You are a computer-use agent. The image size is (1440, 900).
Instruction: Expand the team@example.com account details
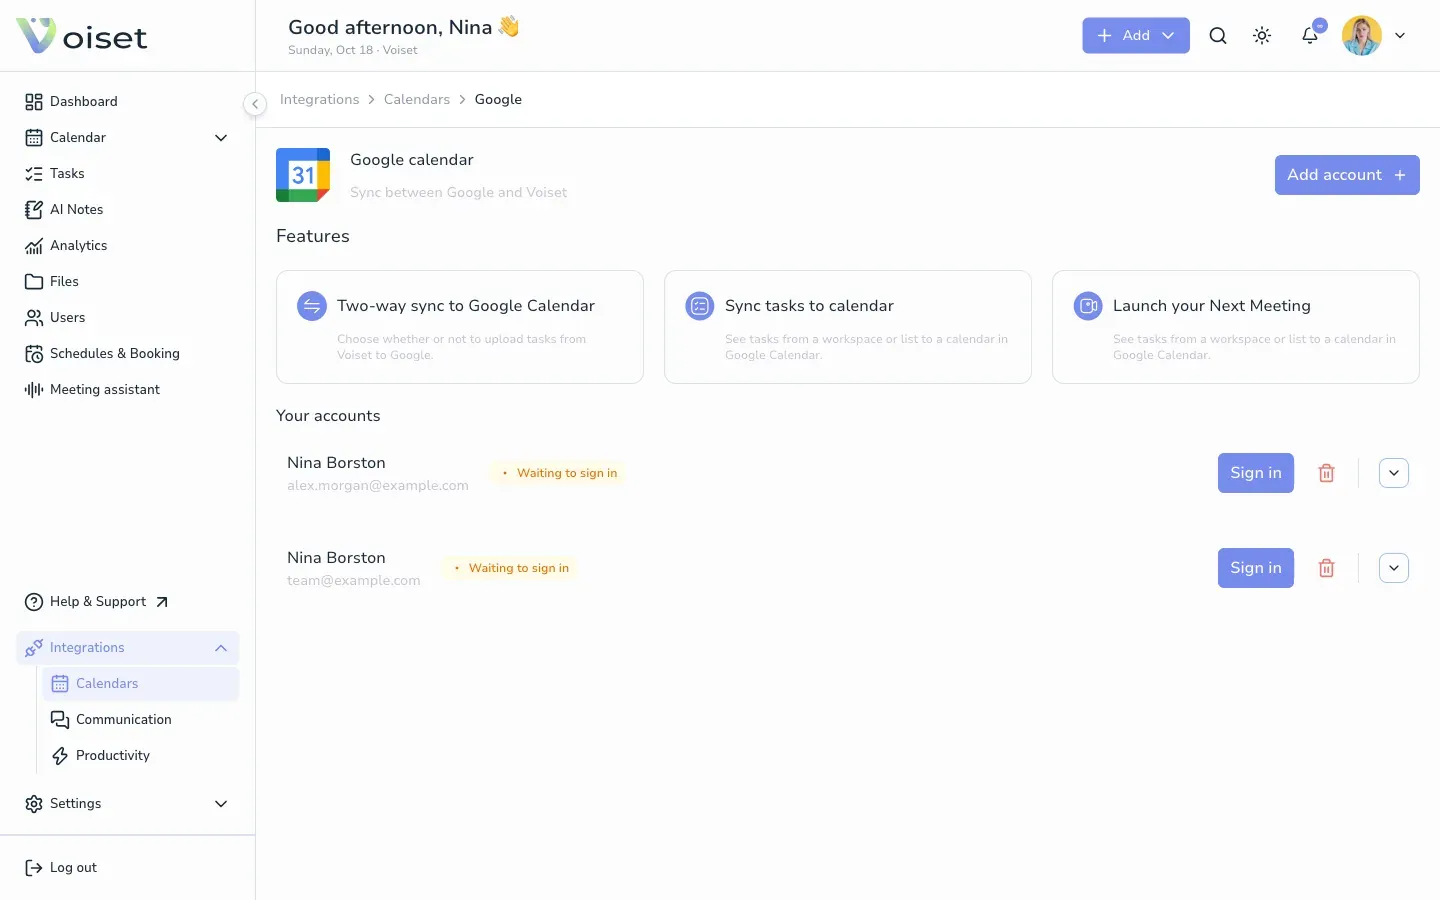pyautogui.click(x=1394, y=568)
